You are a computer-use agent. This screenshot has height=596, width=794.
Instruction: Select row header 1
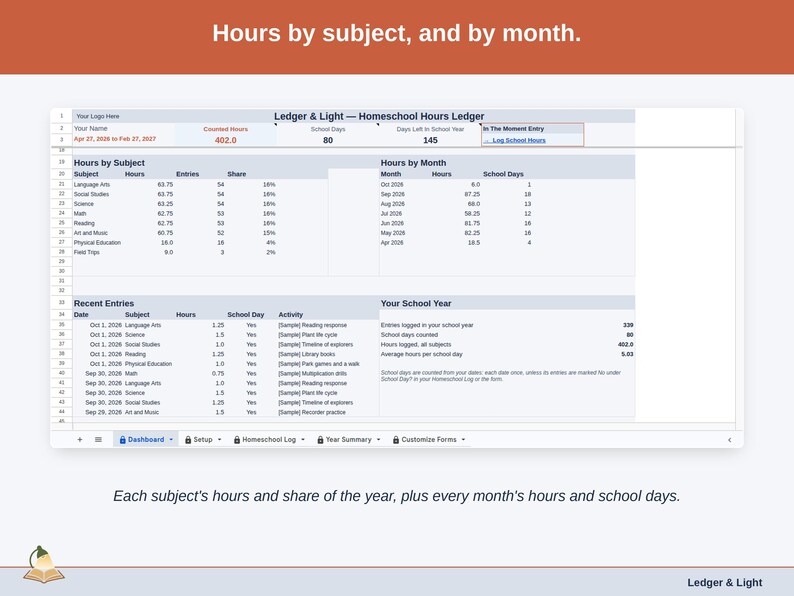(x=61, y=116)
